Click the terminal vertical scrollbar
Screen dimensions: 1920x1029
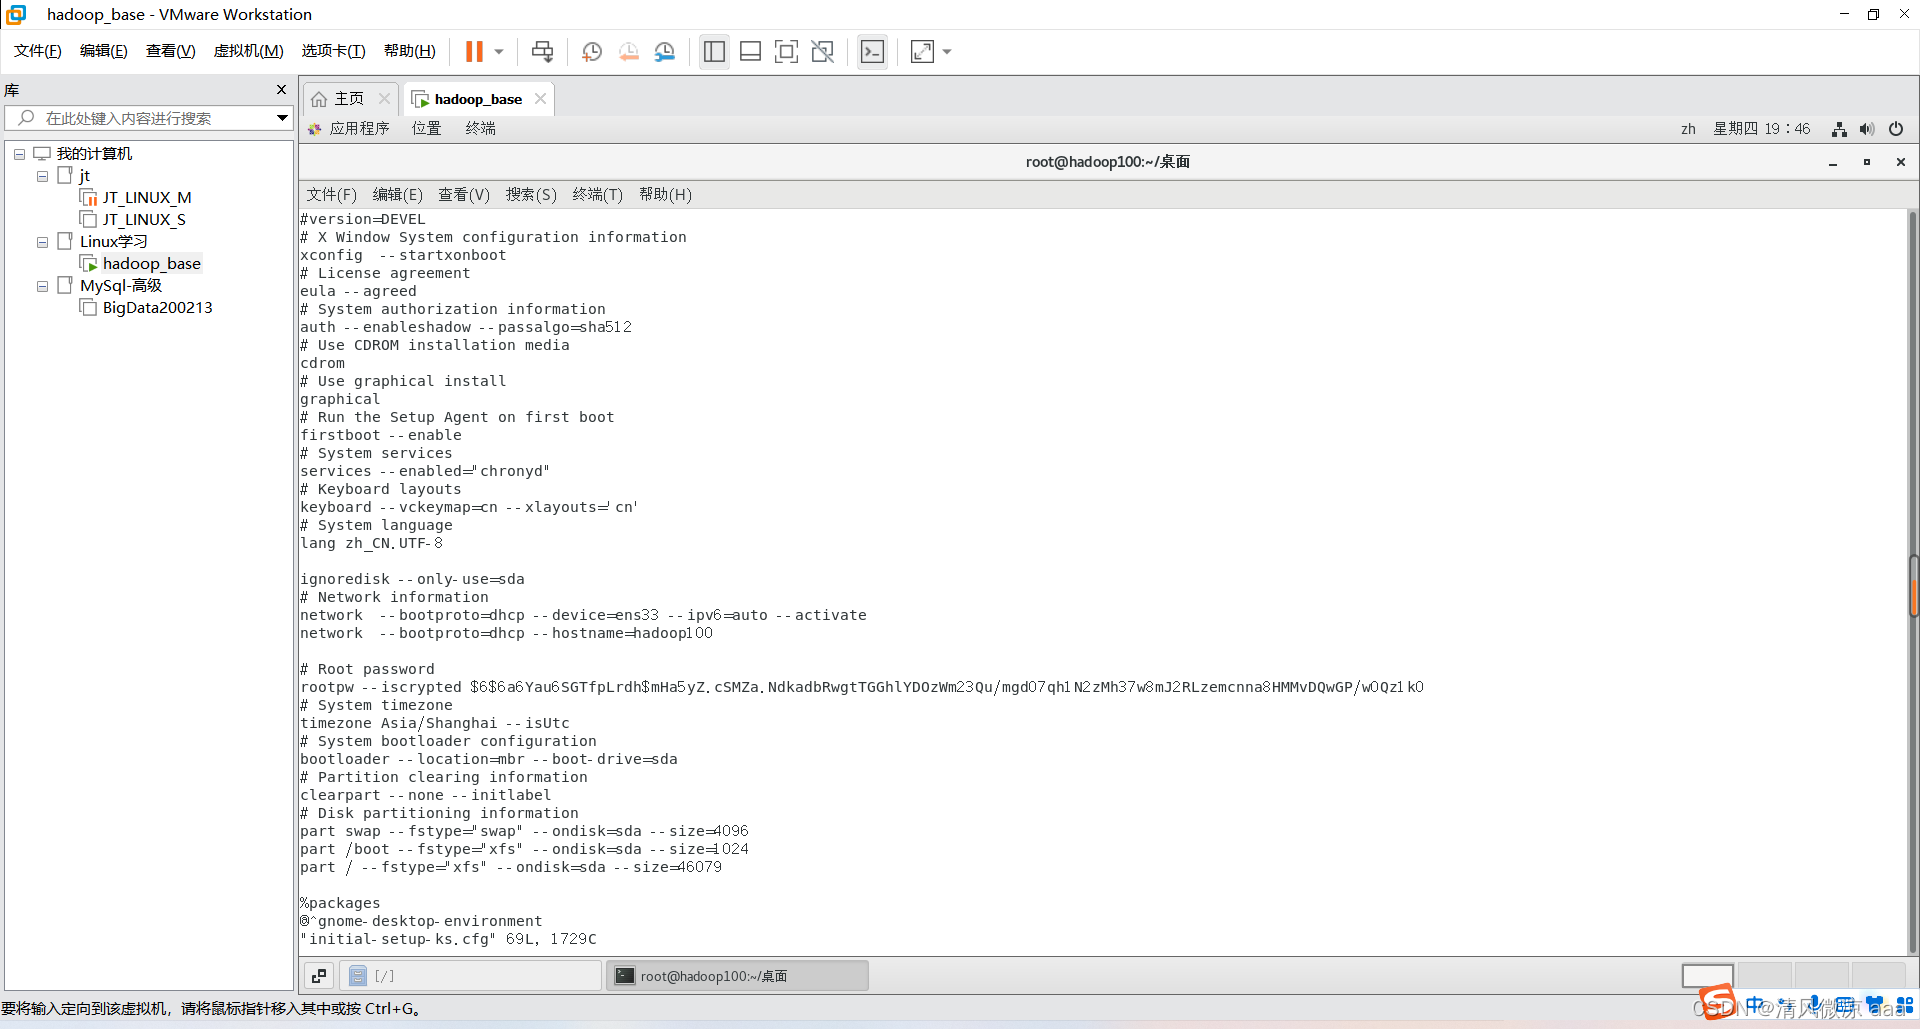point(1913,582)
